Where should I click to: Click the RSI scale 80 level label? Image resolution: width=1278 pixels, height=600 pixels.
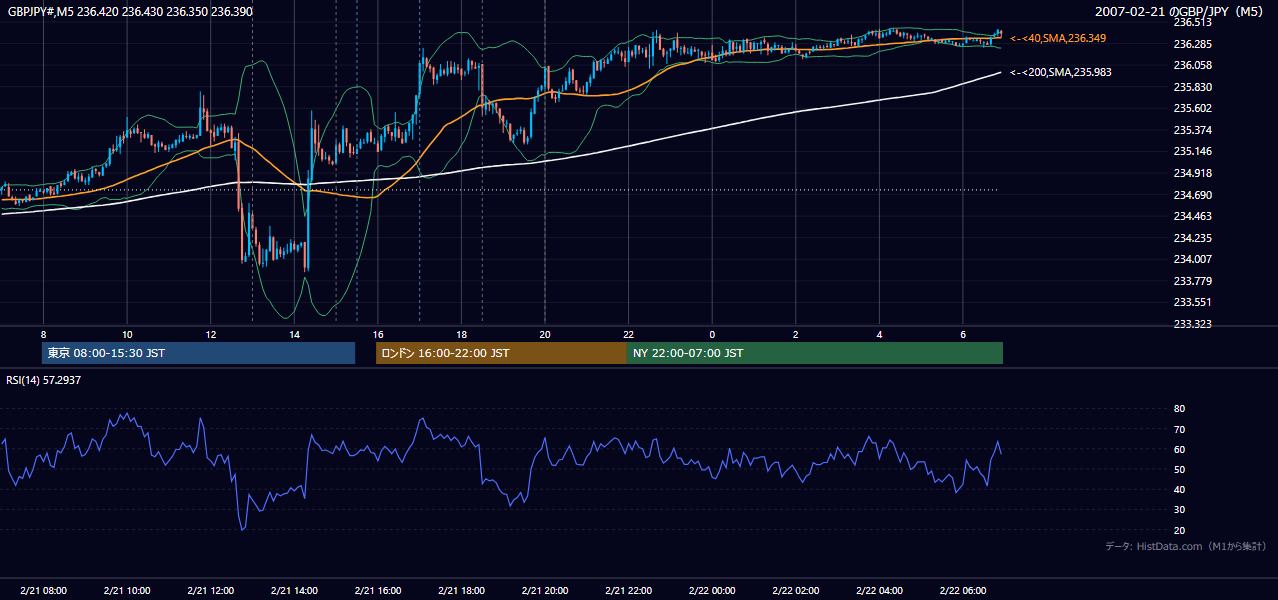tap(1179, 409)
